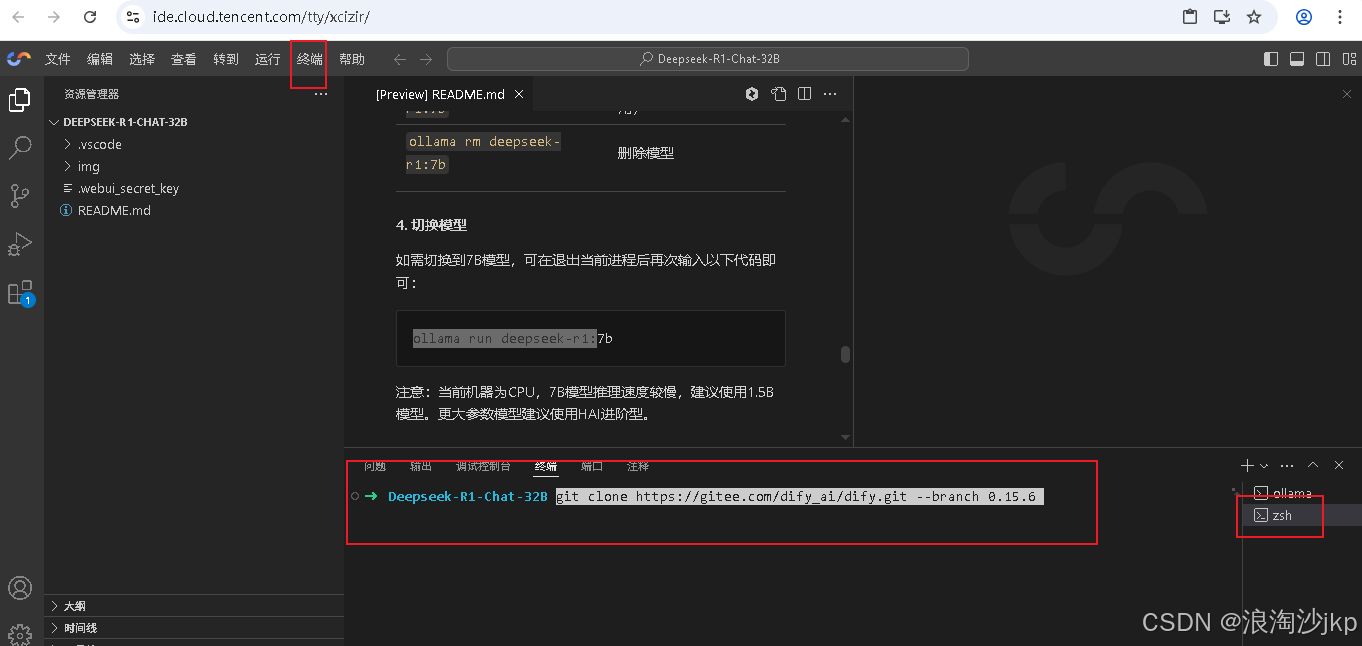Viewport: 1362px width, 646px height.
Task: Reload the page in browser
Action: point(90,17)
